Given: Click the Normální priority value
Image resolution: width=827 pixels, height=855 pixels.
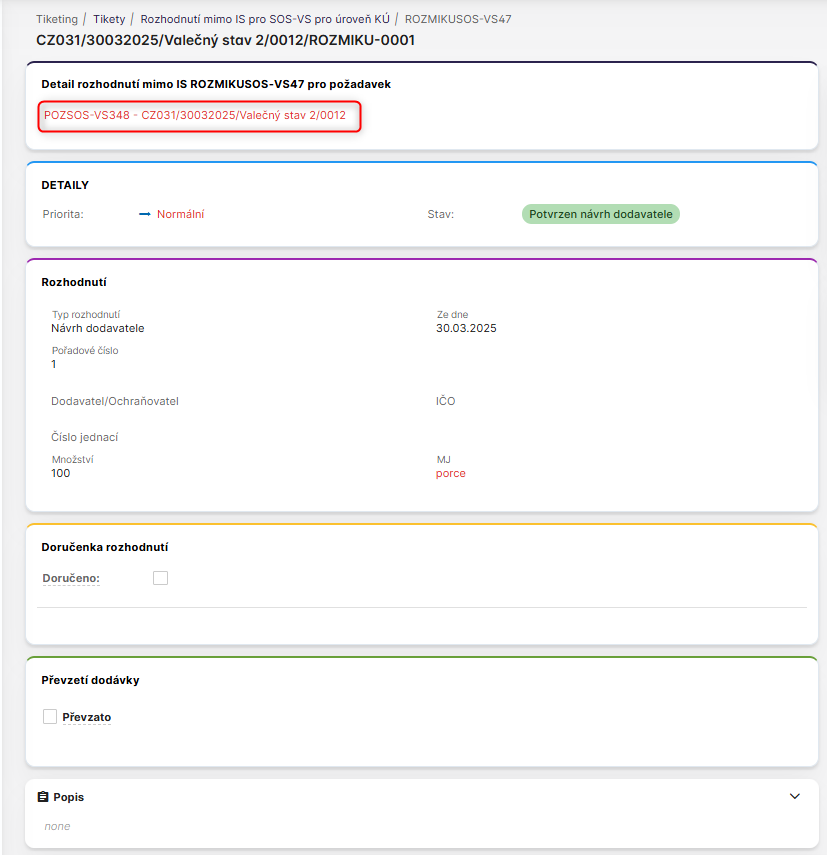Looking at the screenshot, I should coord(180,214).
